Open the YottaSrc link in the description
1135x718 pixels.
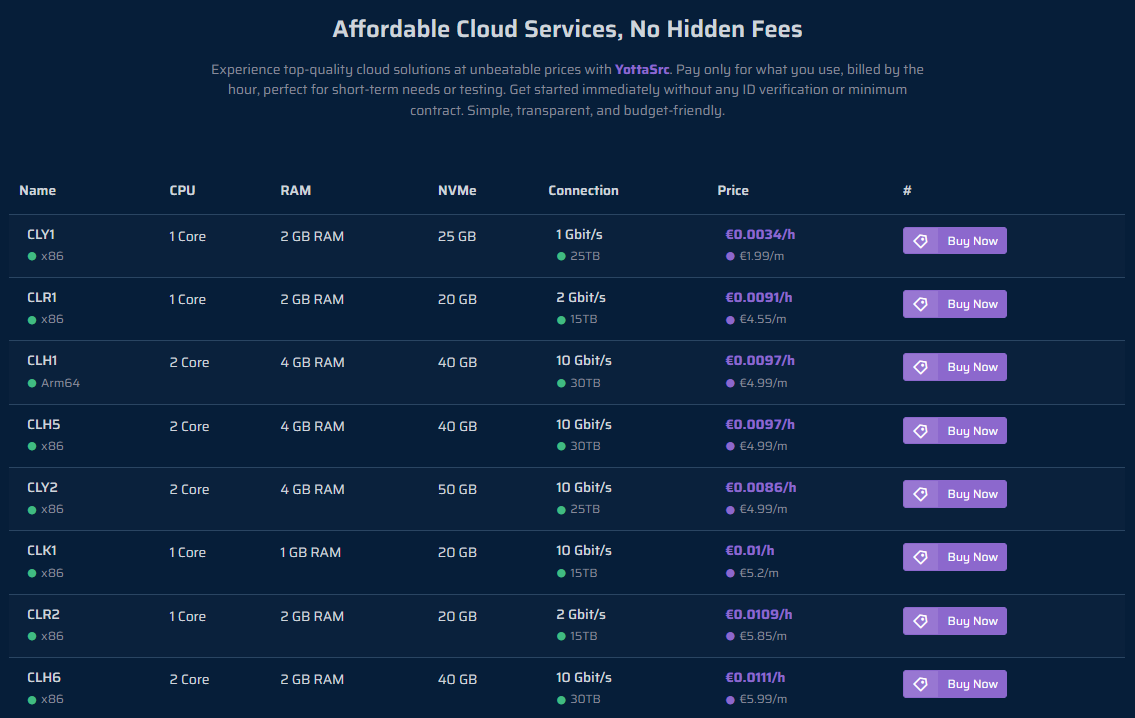tap(642, 69)
